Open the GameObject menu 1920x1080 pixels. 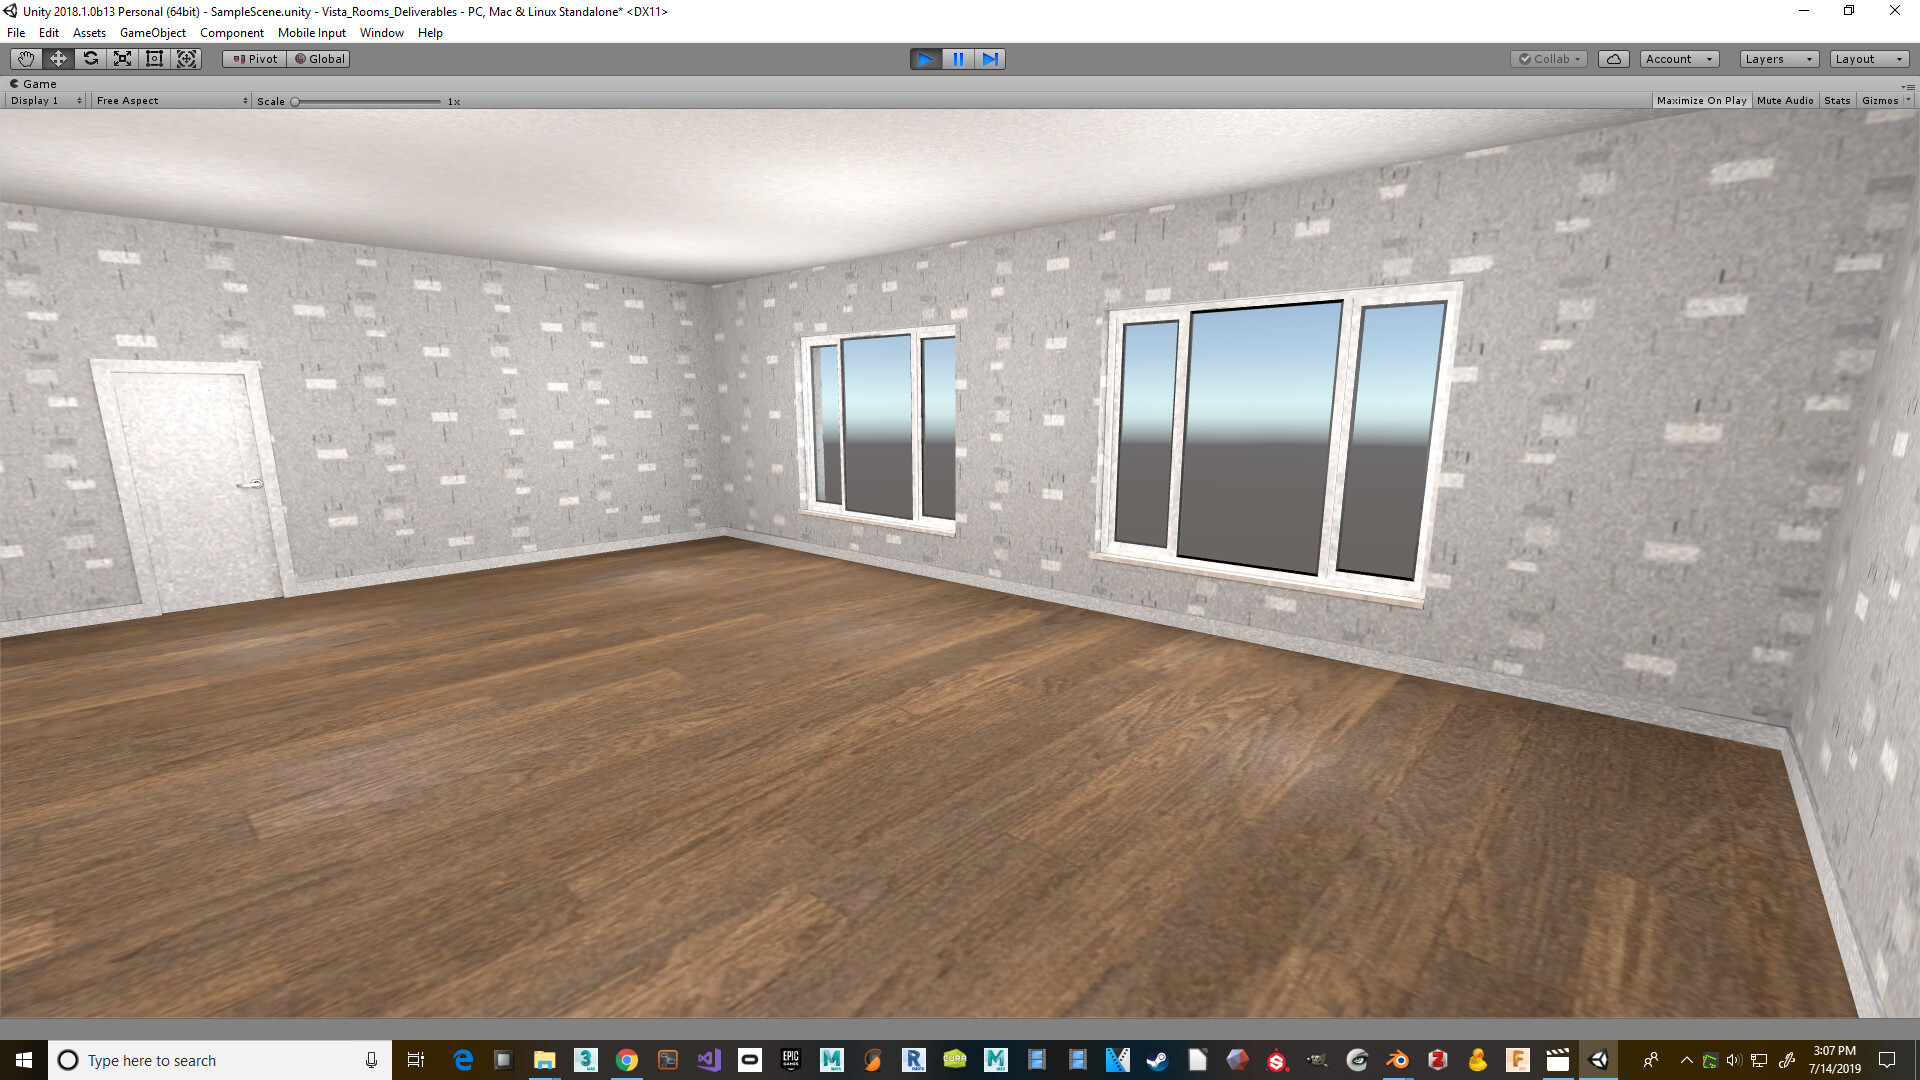[152, 33]
